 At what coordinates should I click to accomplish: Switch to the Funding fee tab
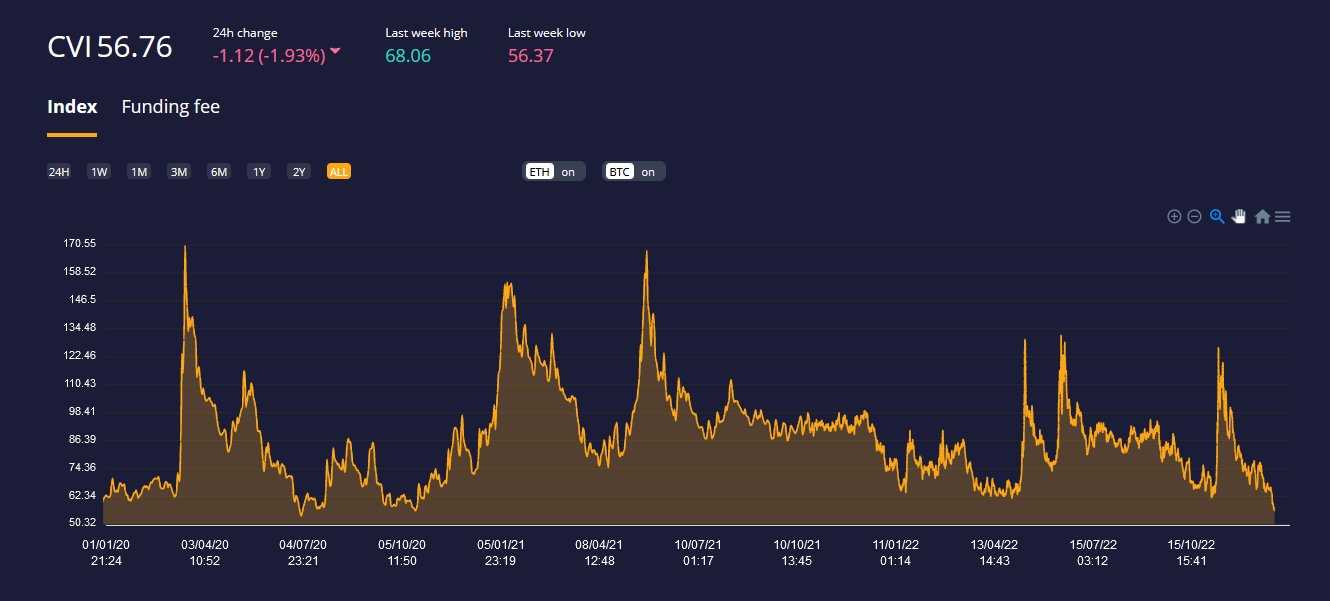click(170, 107)
